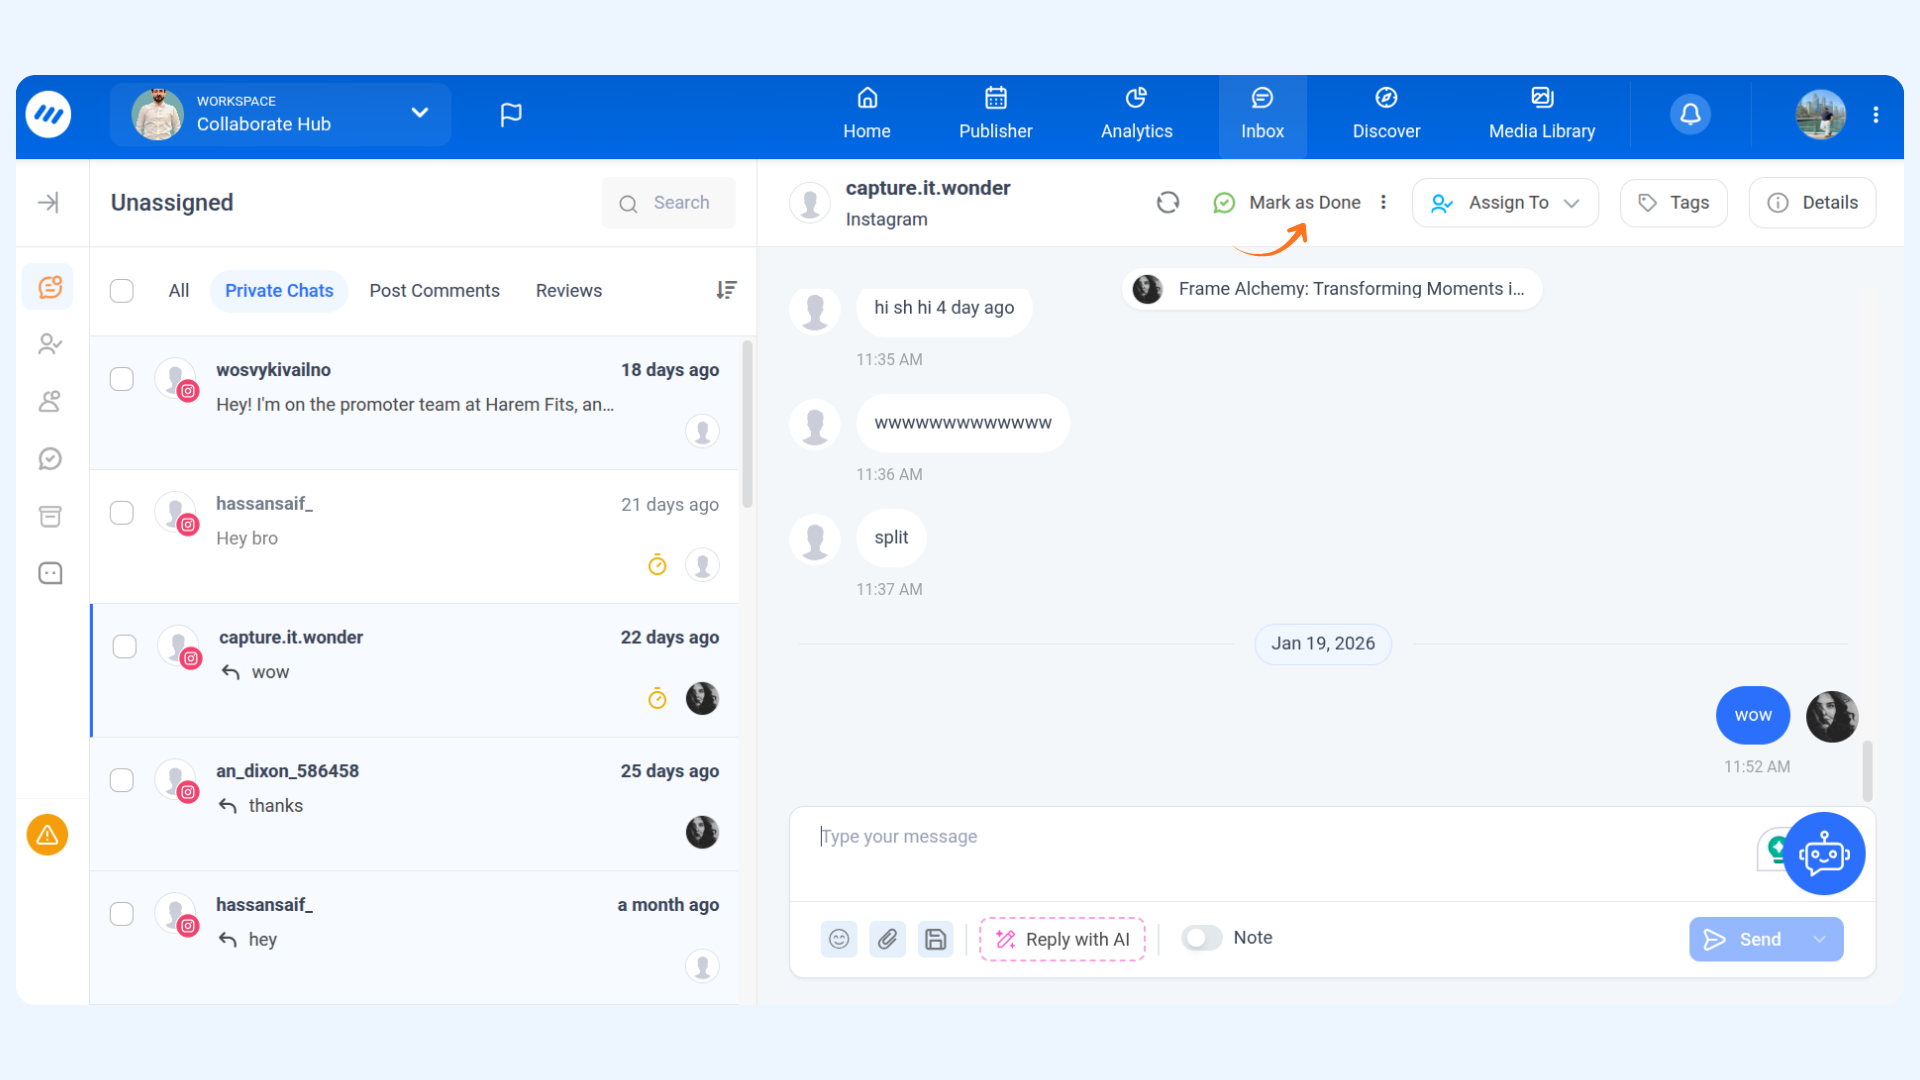Click the attachment paperclip icon
The width and height of the screenshot is (1920, 1080).
click(x=887, y=939)
